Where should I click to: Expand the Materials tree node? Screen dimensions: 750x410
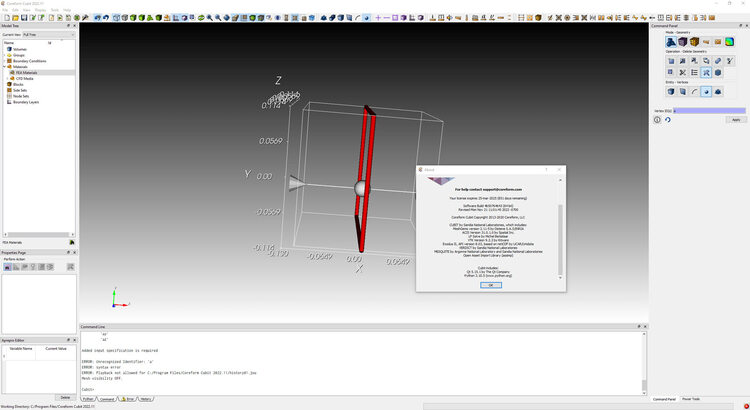[x=5, y=67]
